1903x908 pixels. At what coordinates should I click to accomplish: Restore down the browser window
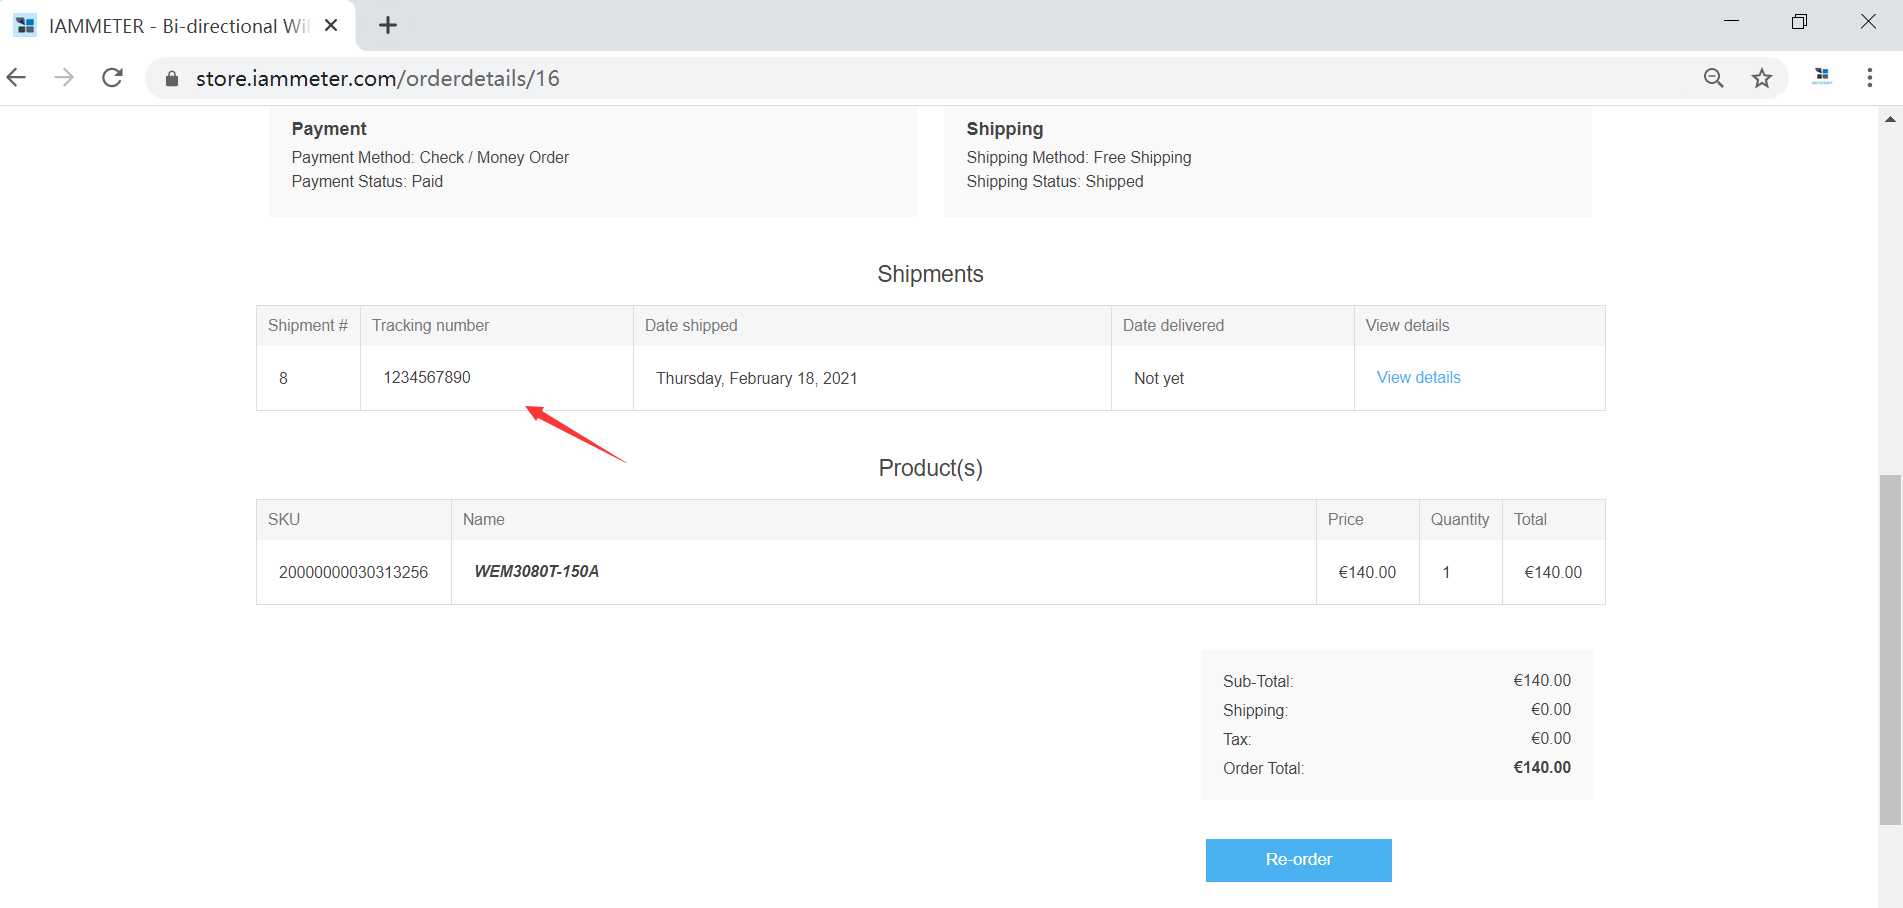pos(1799,22)
